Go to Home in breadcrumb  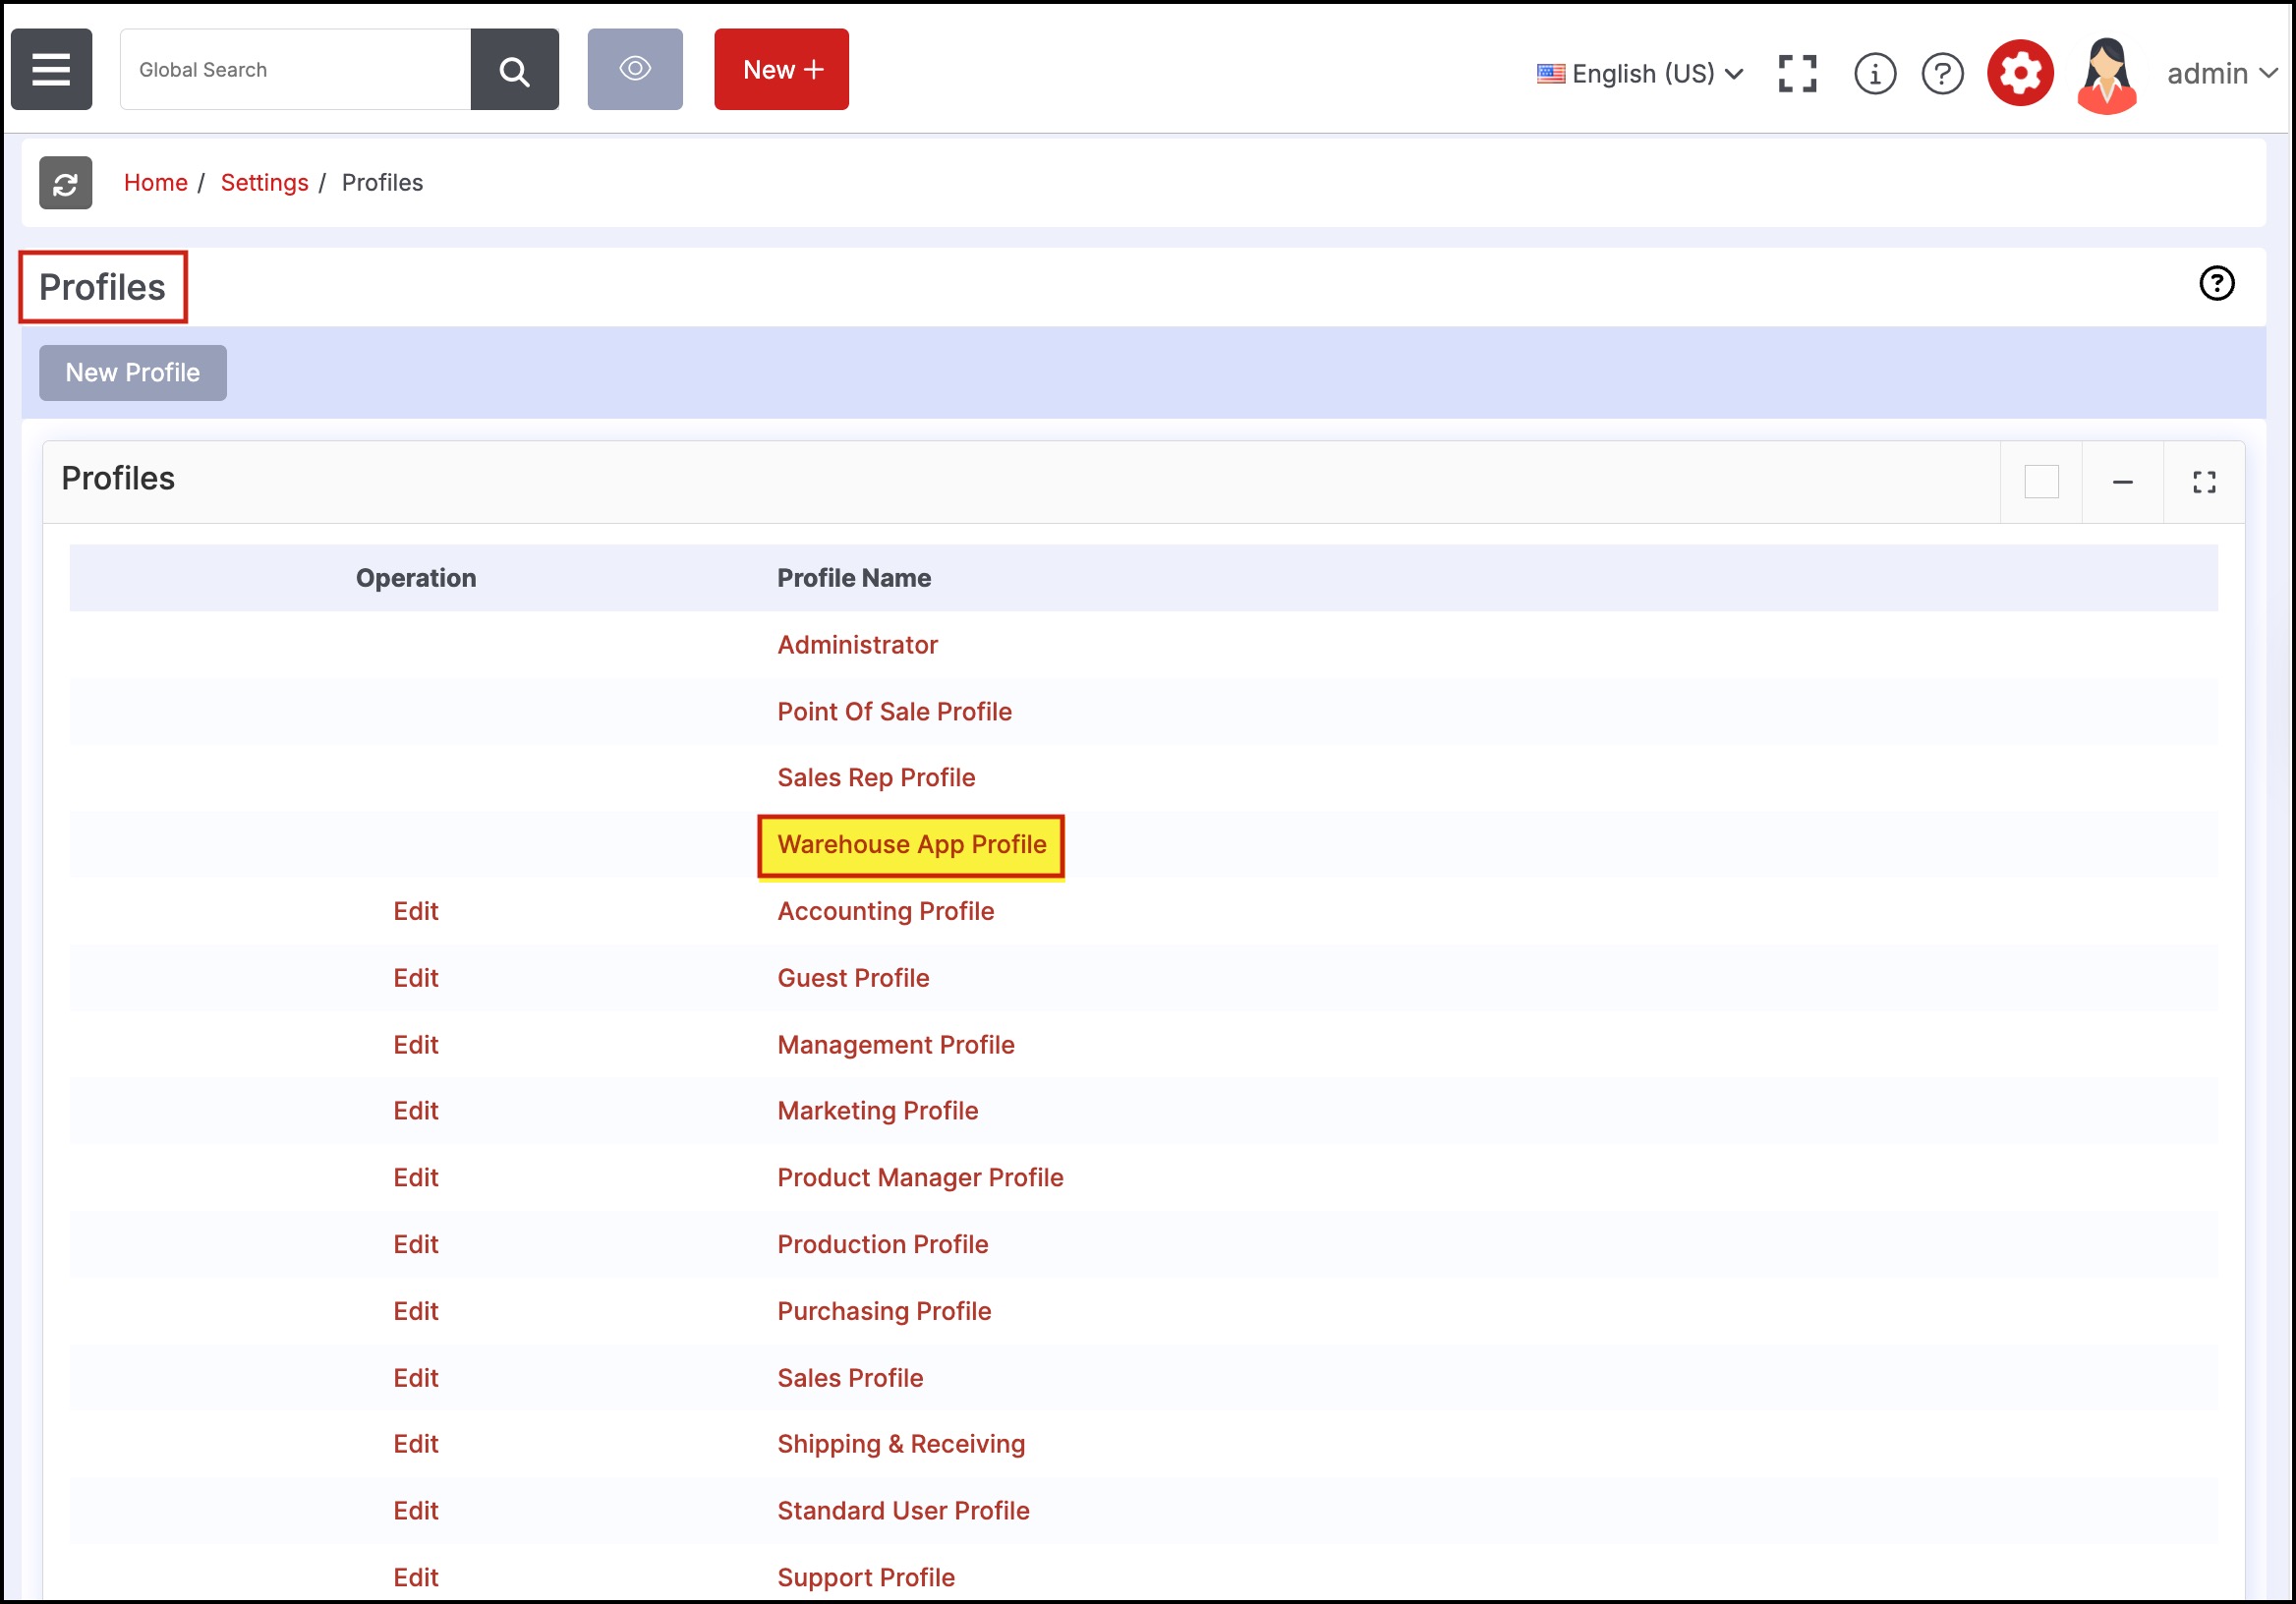155,183
